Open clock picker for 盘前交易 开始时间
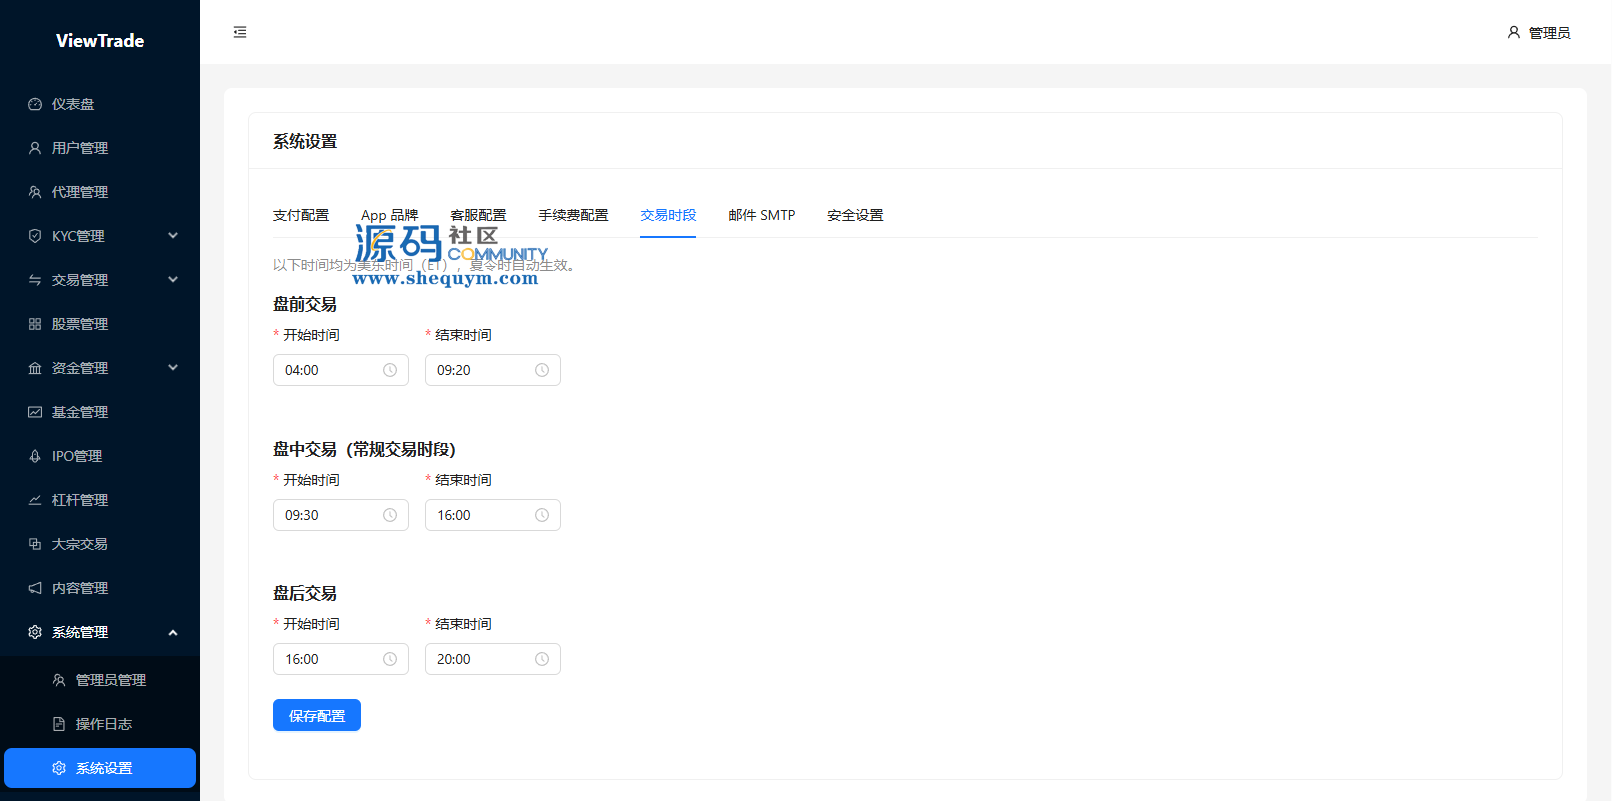The height and width of the screenshot is (801, 1612). coord(390,370)
